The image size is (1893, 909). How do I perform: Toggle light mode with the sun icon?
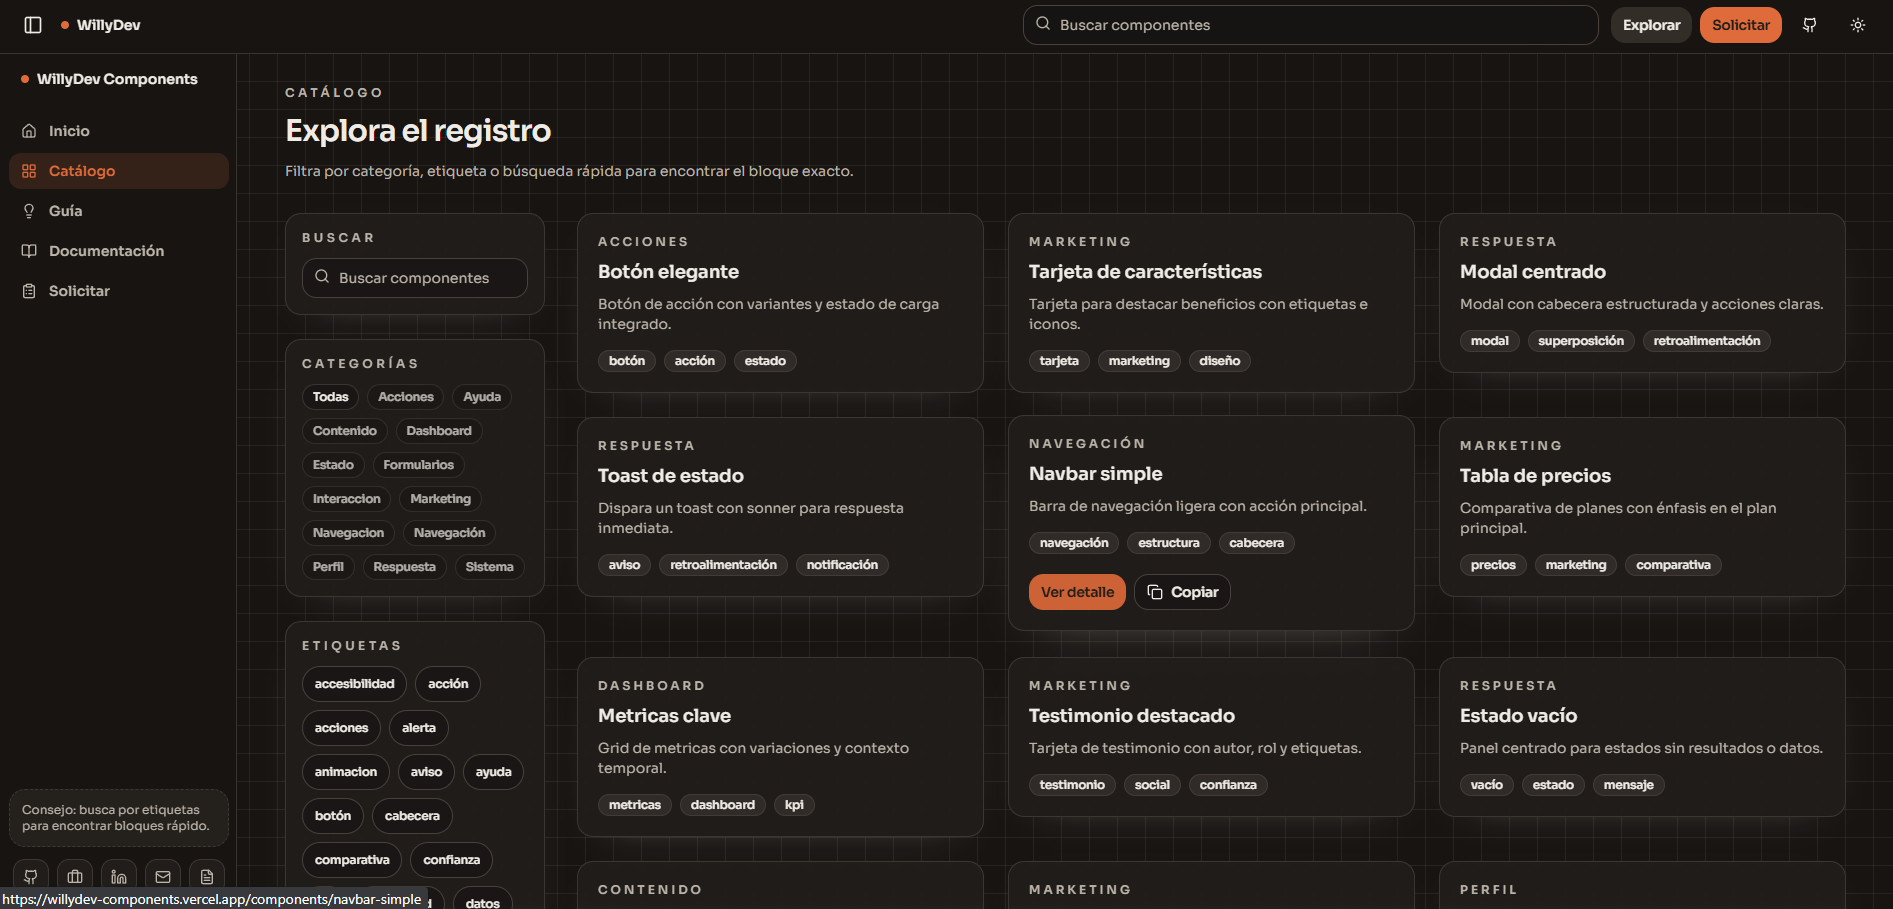pos(1857,24)
